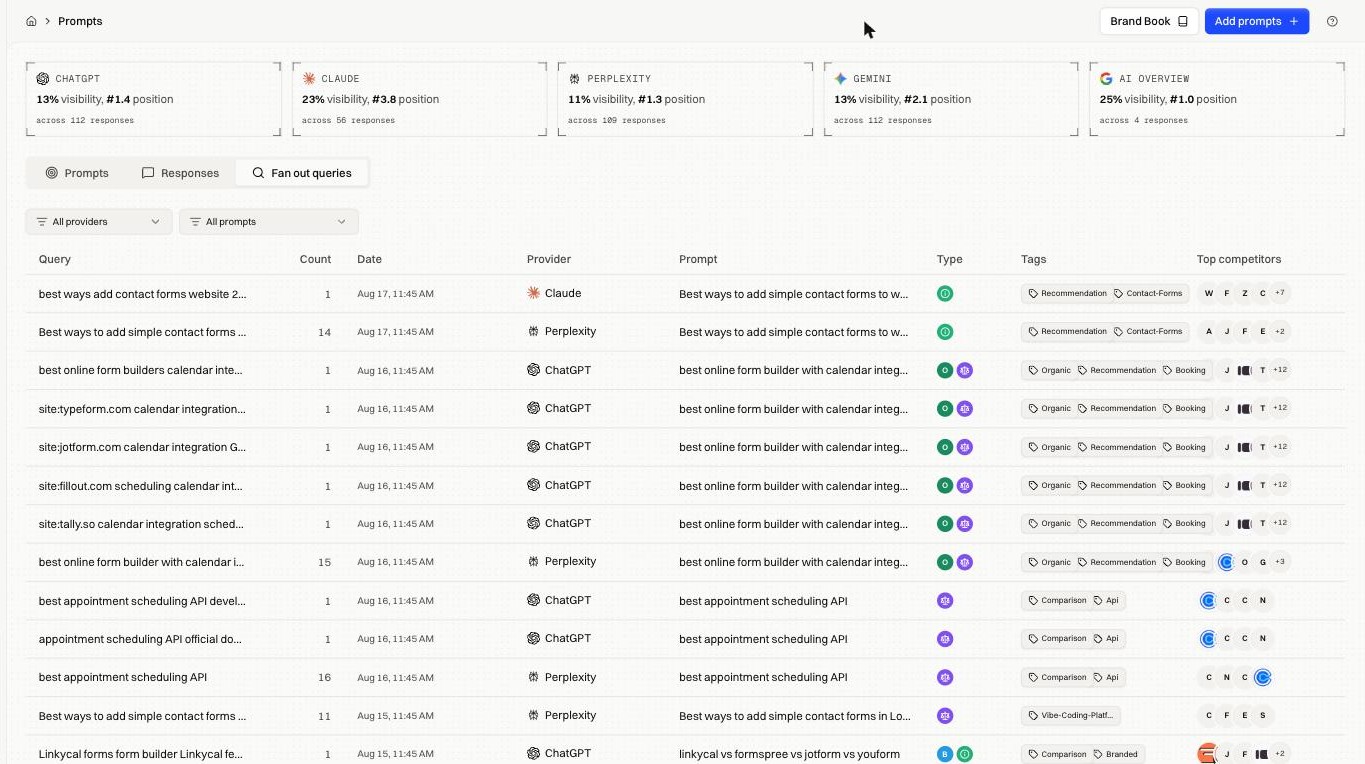The width and height of the screenshot is (1365, 764).
Task: Click Perplexity icon in the count-16 row
Action: click(533, 677)
